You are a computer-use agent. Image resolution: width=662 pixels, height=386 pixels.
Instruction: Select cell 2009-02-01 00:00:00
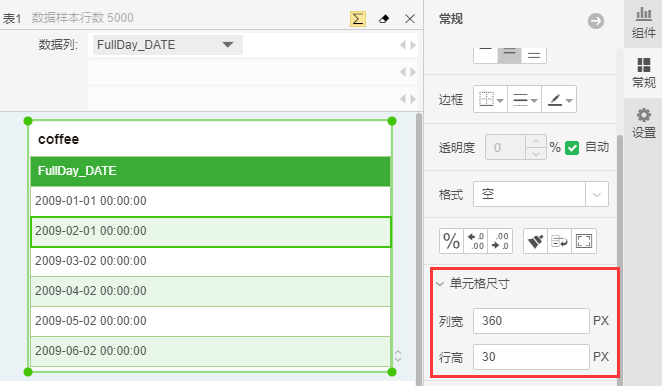[x=210, y=231]
